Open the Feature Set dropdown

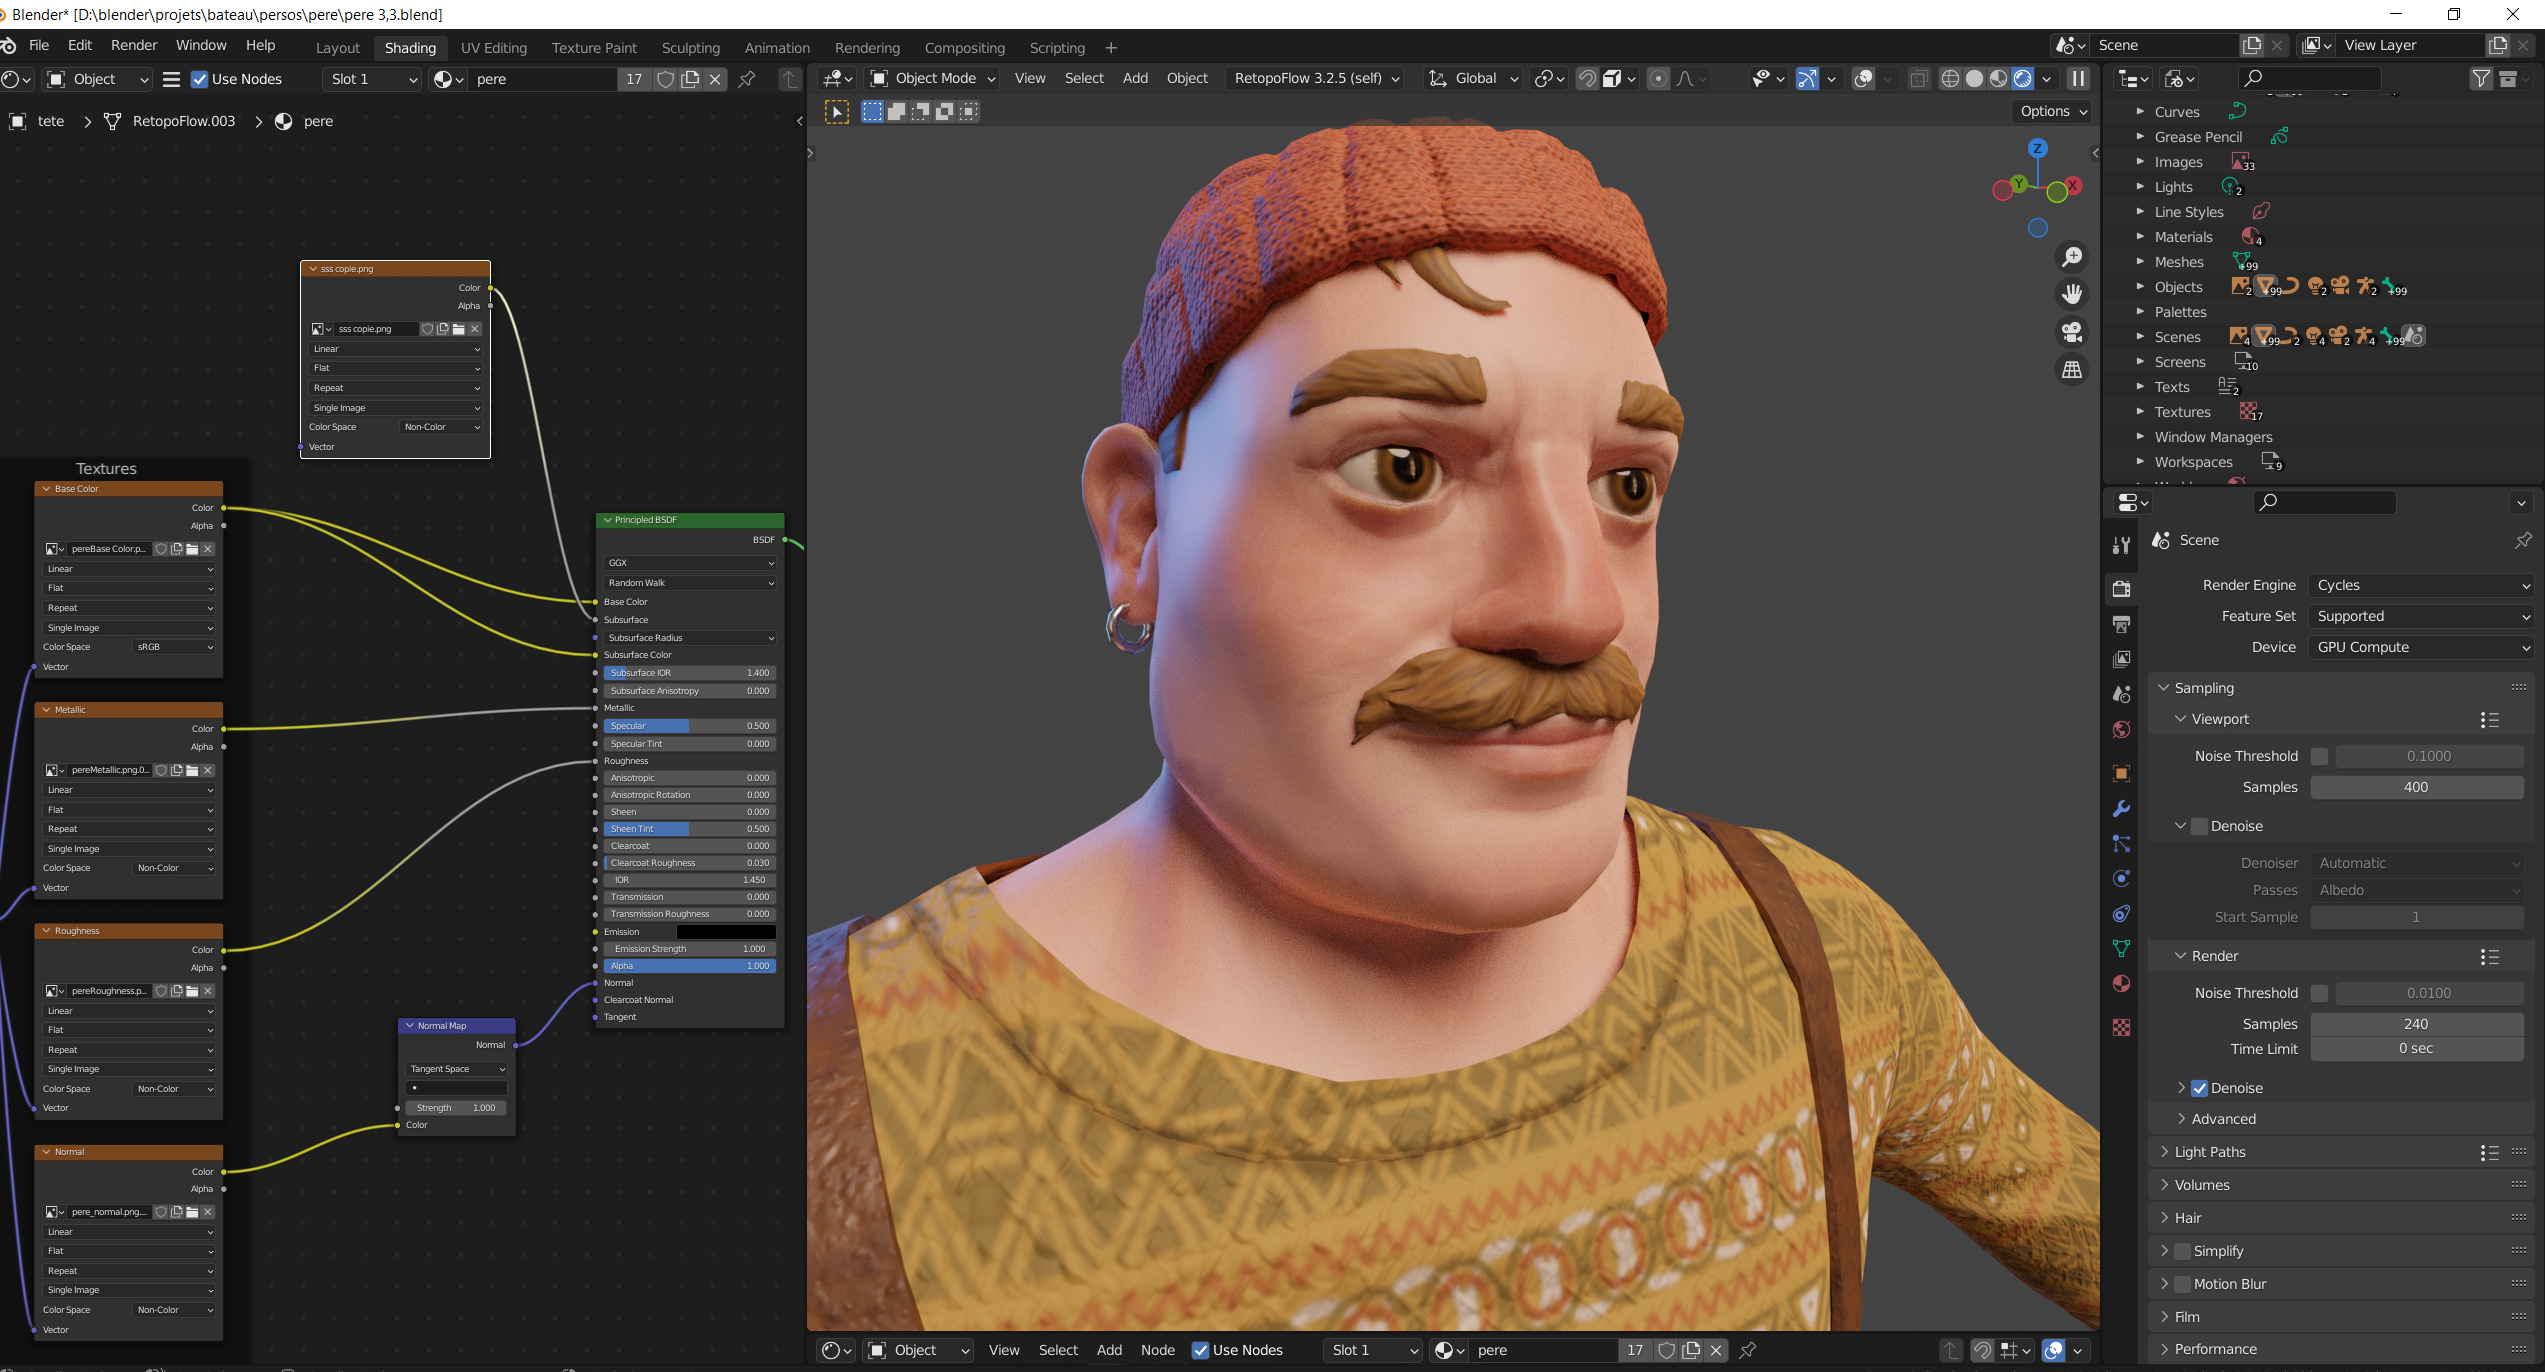pos(2421,616)
